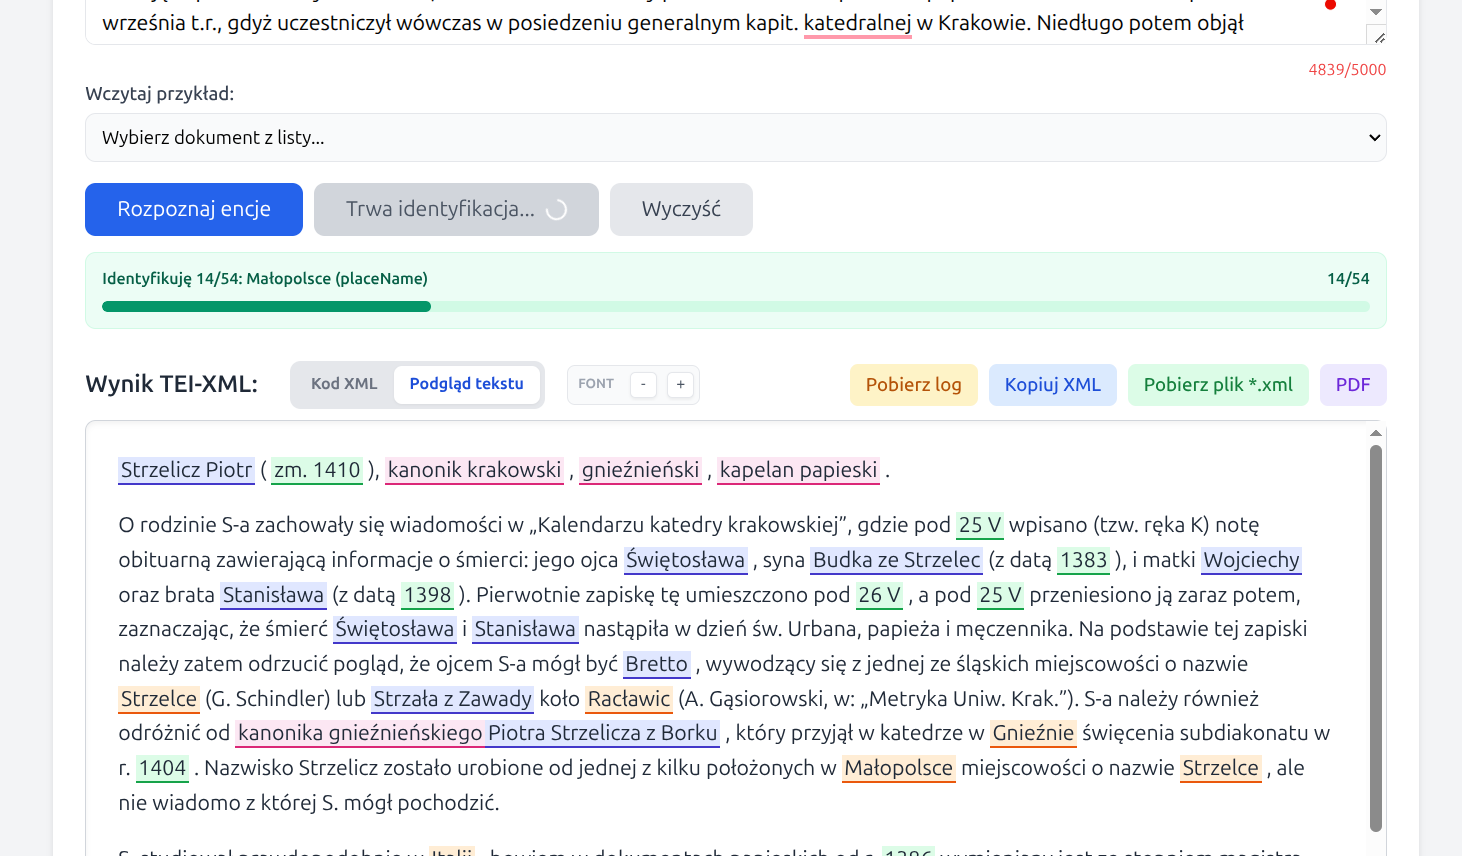This screenshot has width=1462, height=856.
Task: Switch to Kod XML tab
Action: pos(344,384)
